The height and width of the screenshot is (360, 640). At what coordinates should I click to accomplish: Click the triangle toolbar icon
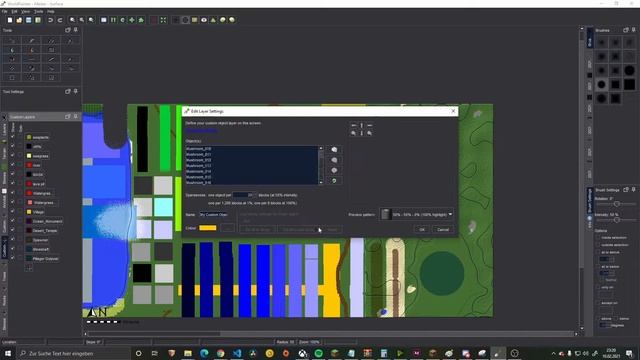click(213, 20)
